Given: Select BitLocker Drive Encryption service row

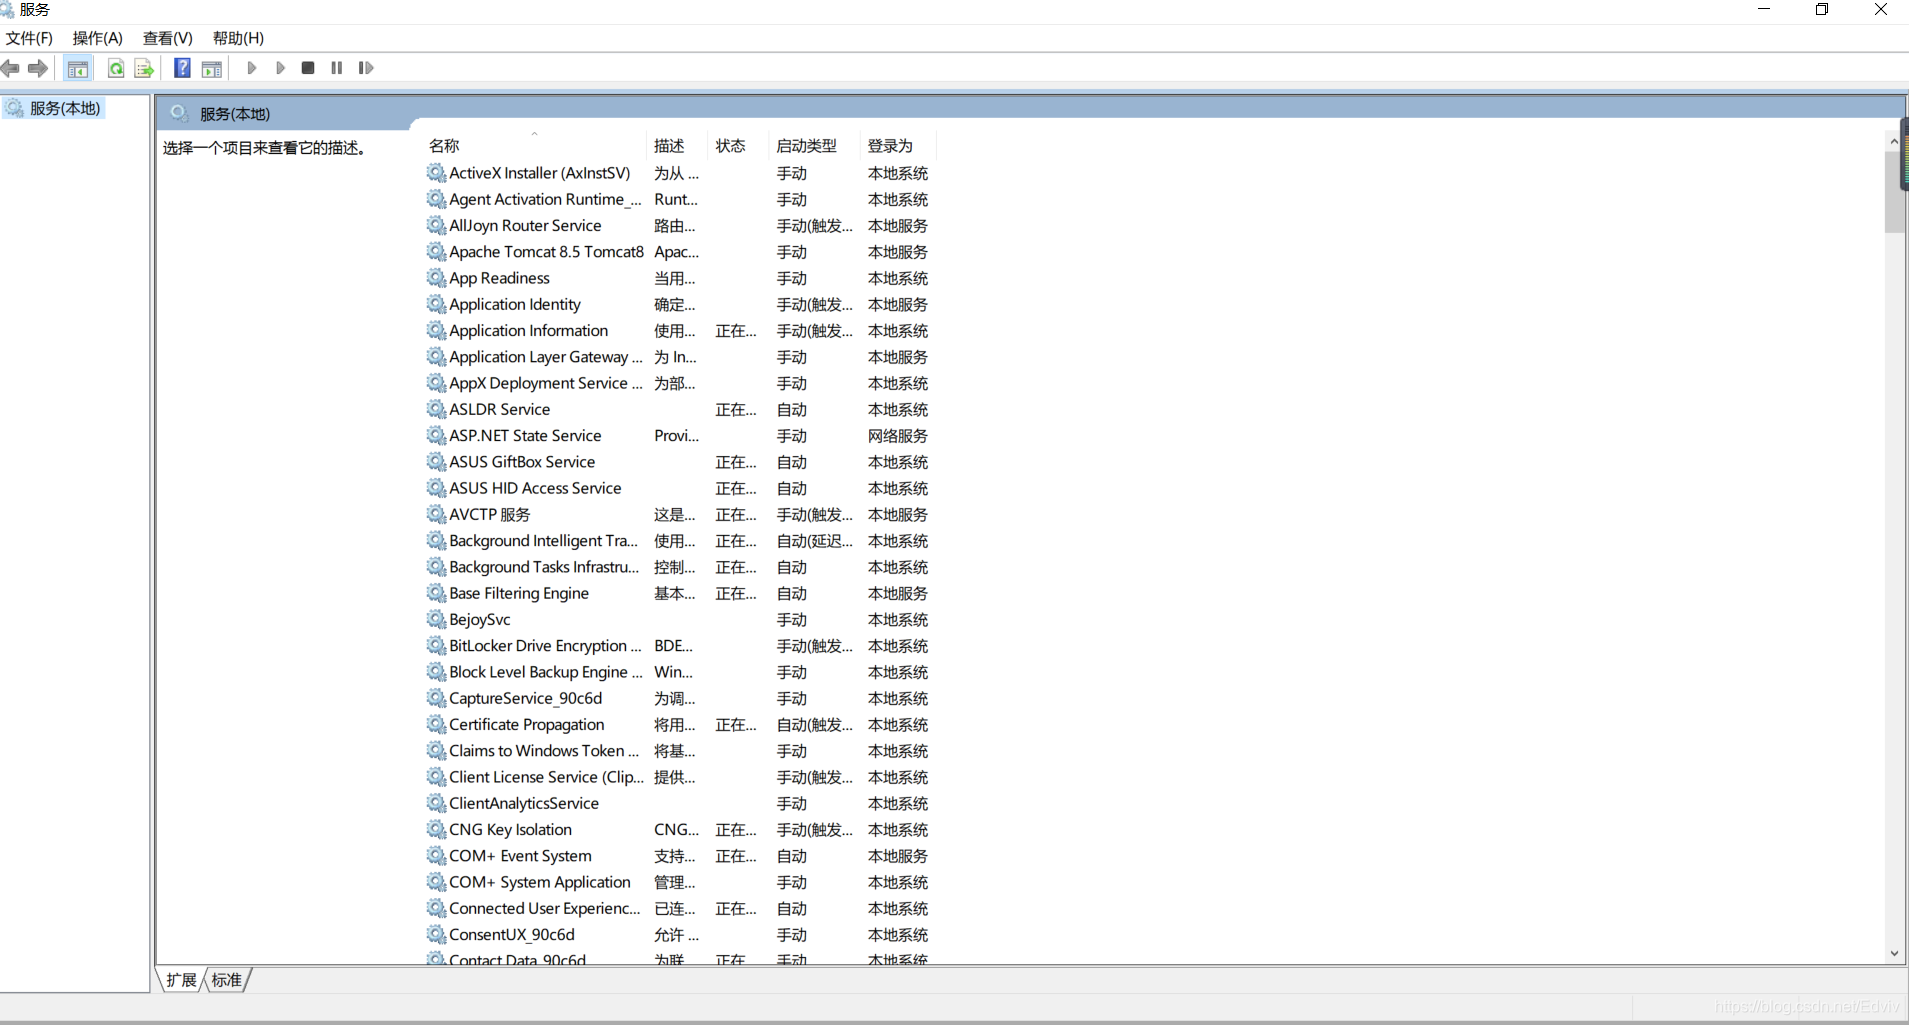Looking at the screenshot, I should (x=680, y=646).
